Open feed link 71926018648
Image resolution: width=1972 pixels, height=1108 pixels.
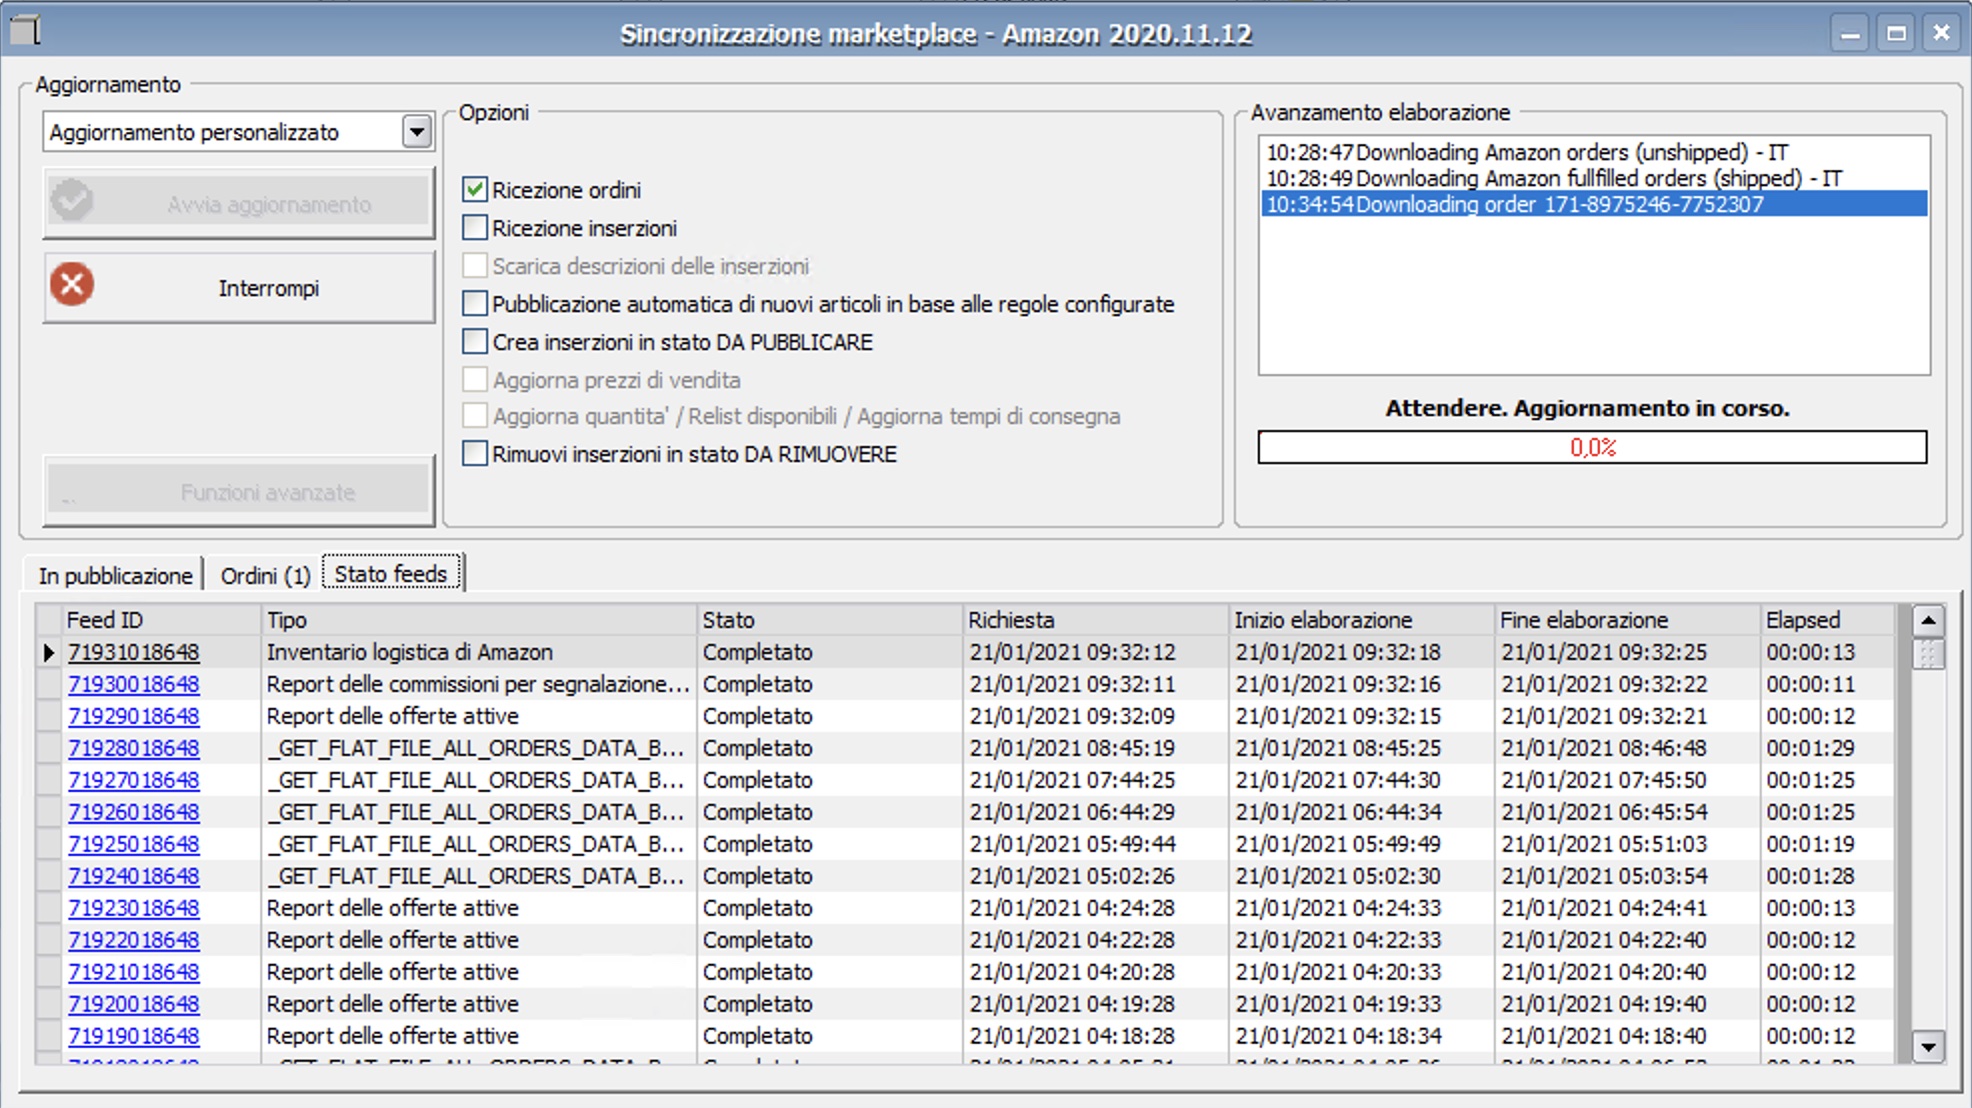point(133,812)
